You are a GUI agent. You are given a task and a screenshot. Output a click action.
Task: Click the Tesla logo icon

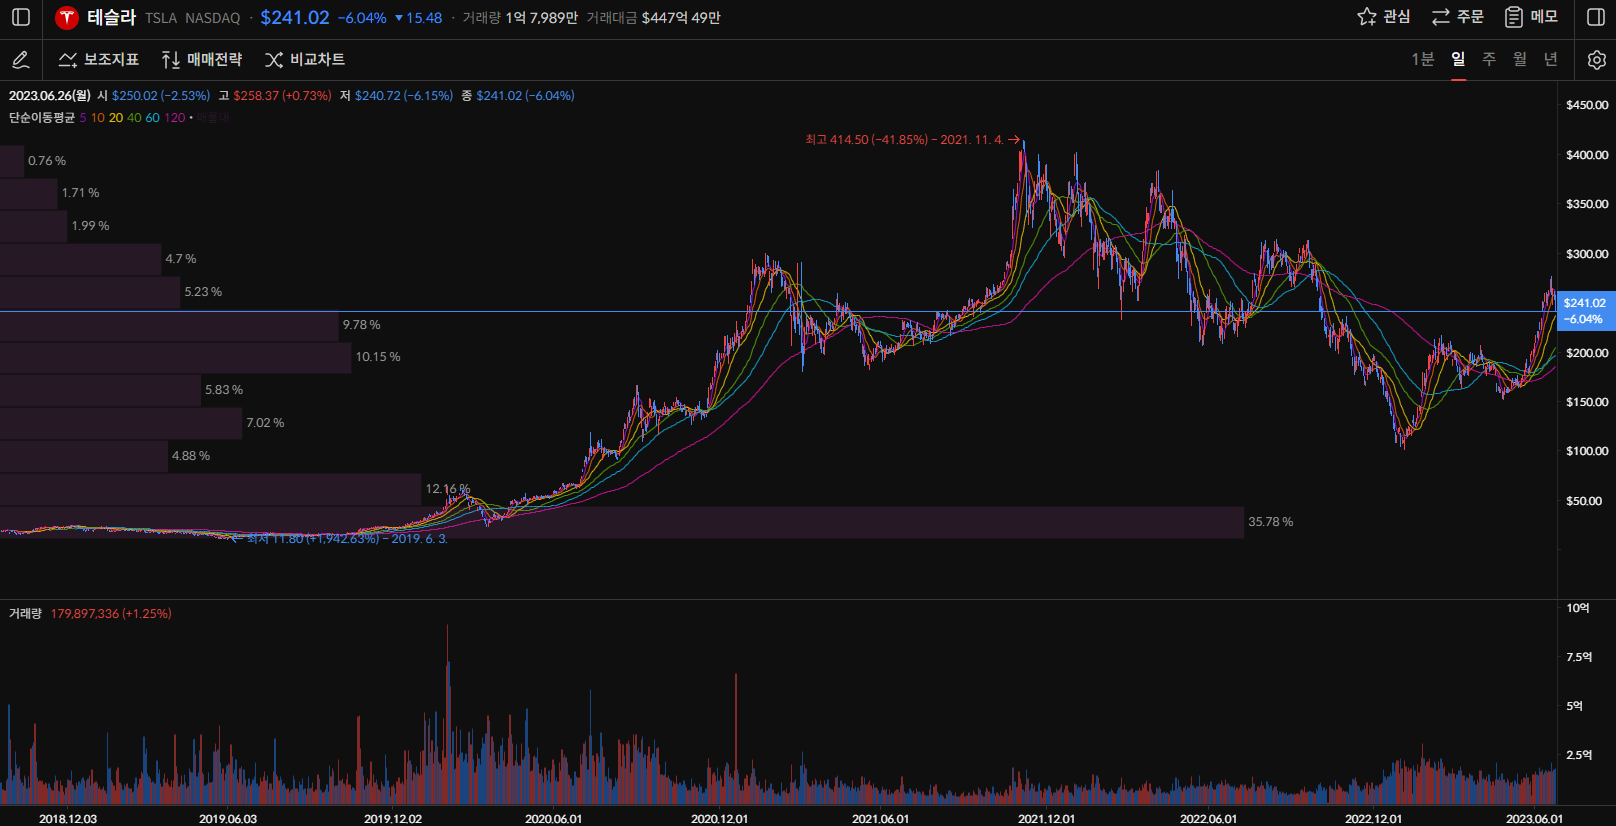pyautogui.click(x=67, y=17)
